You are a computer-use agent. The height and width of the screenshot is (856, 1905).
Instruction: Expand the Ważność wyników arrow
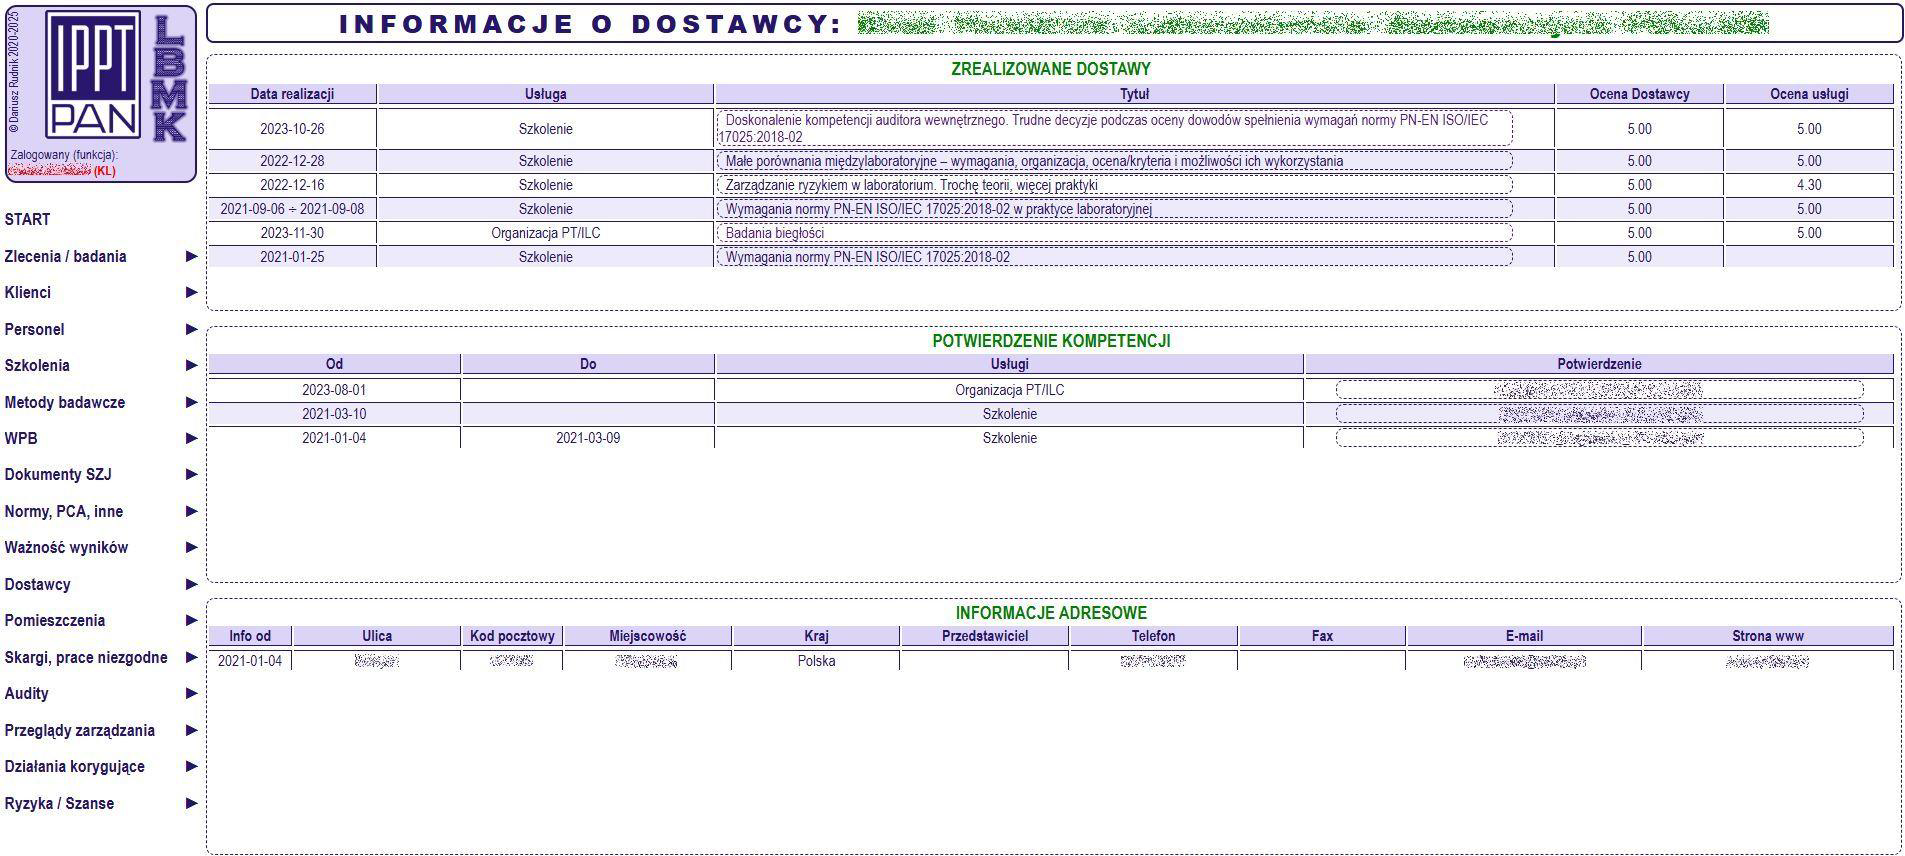click(x=191, y=548)
